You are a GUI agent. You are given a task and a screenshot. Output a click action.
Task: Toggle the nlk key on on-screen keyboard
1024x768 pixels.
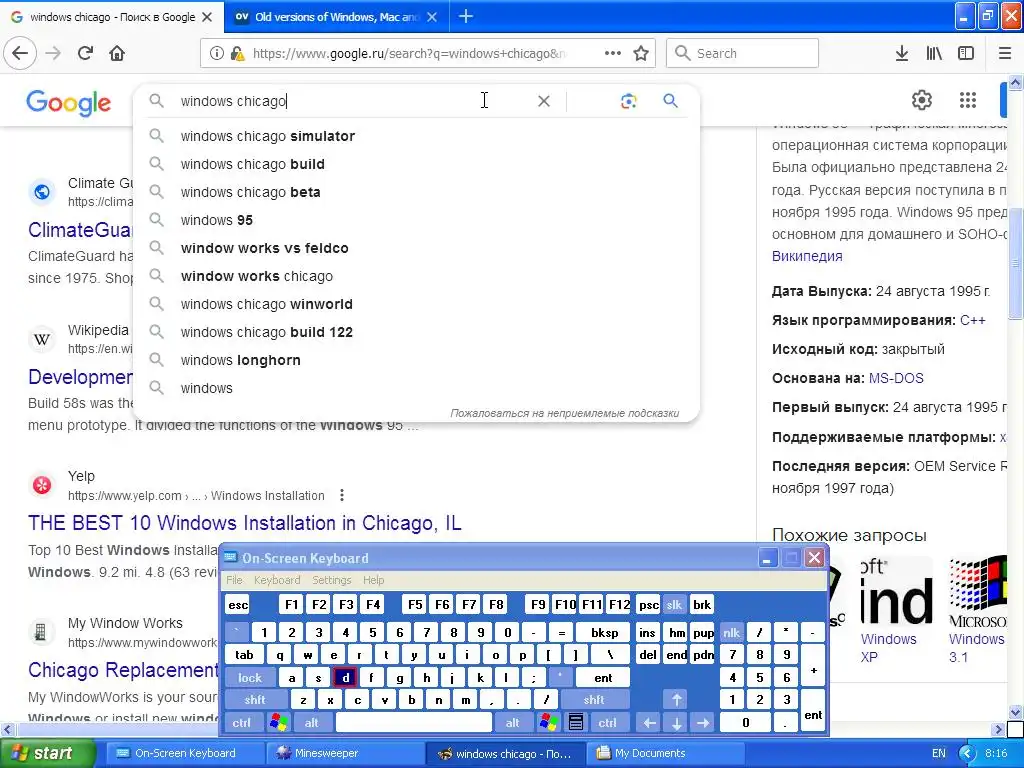click(731, 632)
